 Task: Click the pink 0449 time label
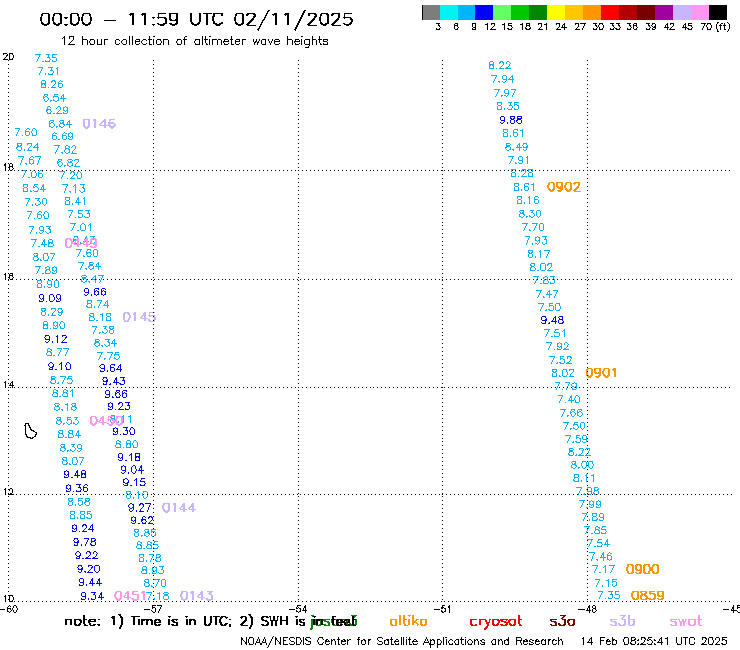tap(81, 243)
